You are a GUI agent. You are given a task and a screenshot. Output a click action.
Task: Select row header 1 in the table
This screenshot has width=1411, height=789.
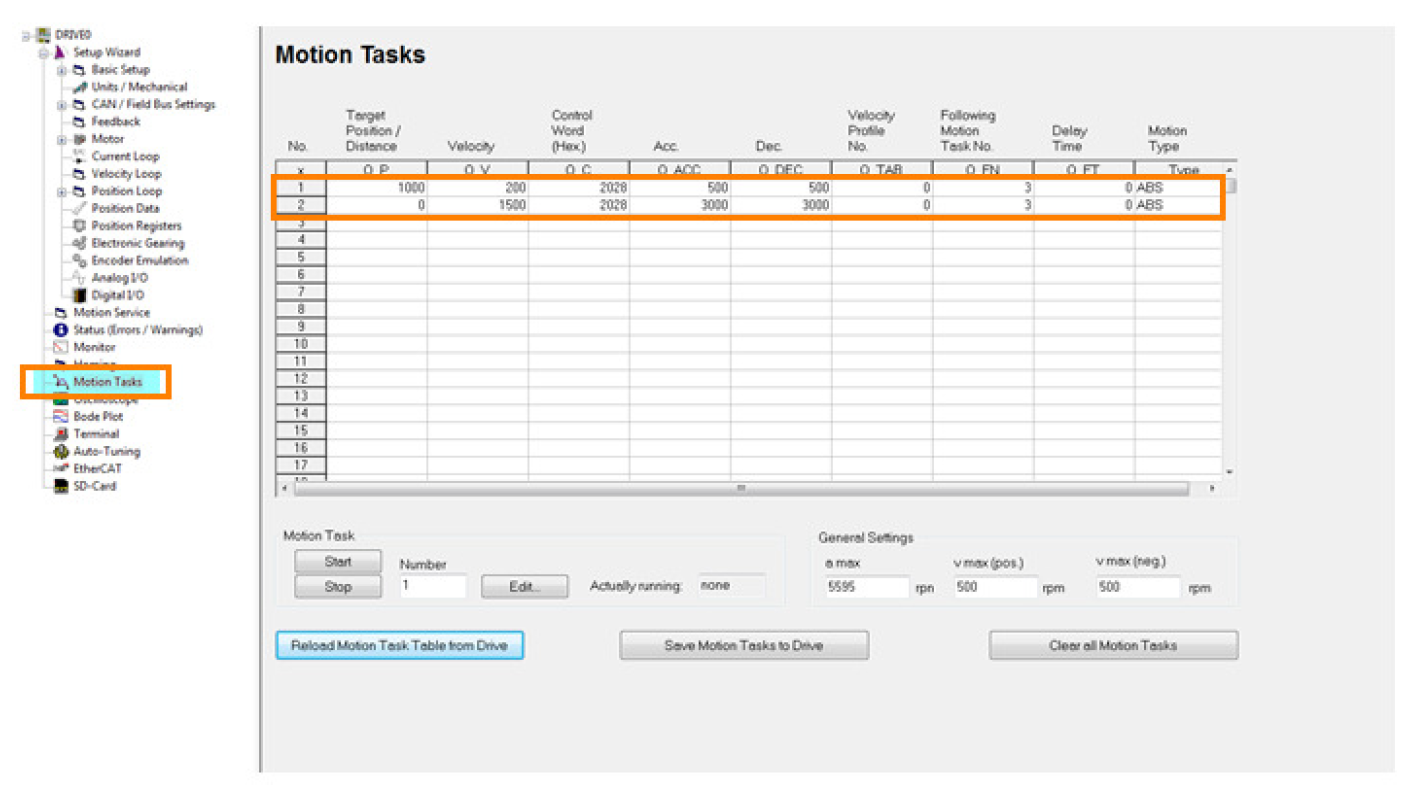(301, 187)
